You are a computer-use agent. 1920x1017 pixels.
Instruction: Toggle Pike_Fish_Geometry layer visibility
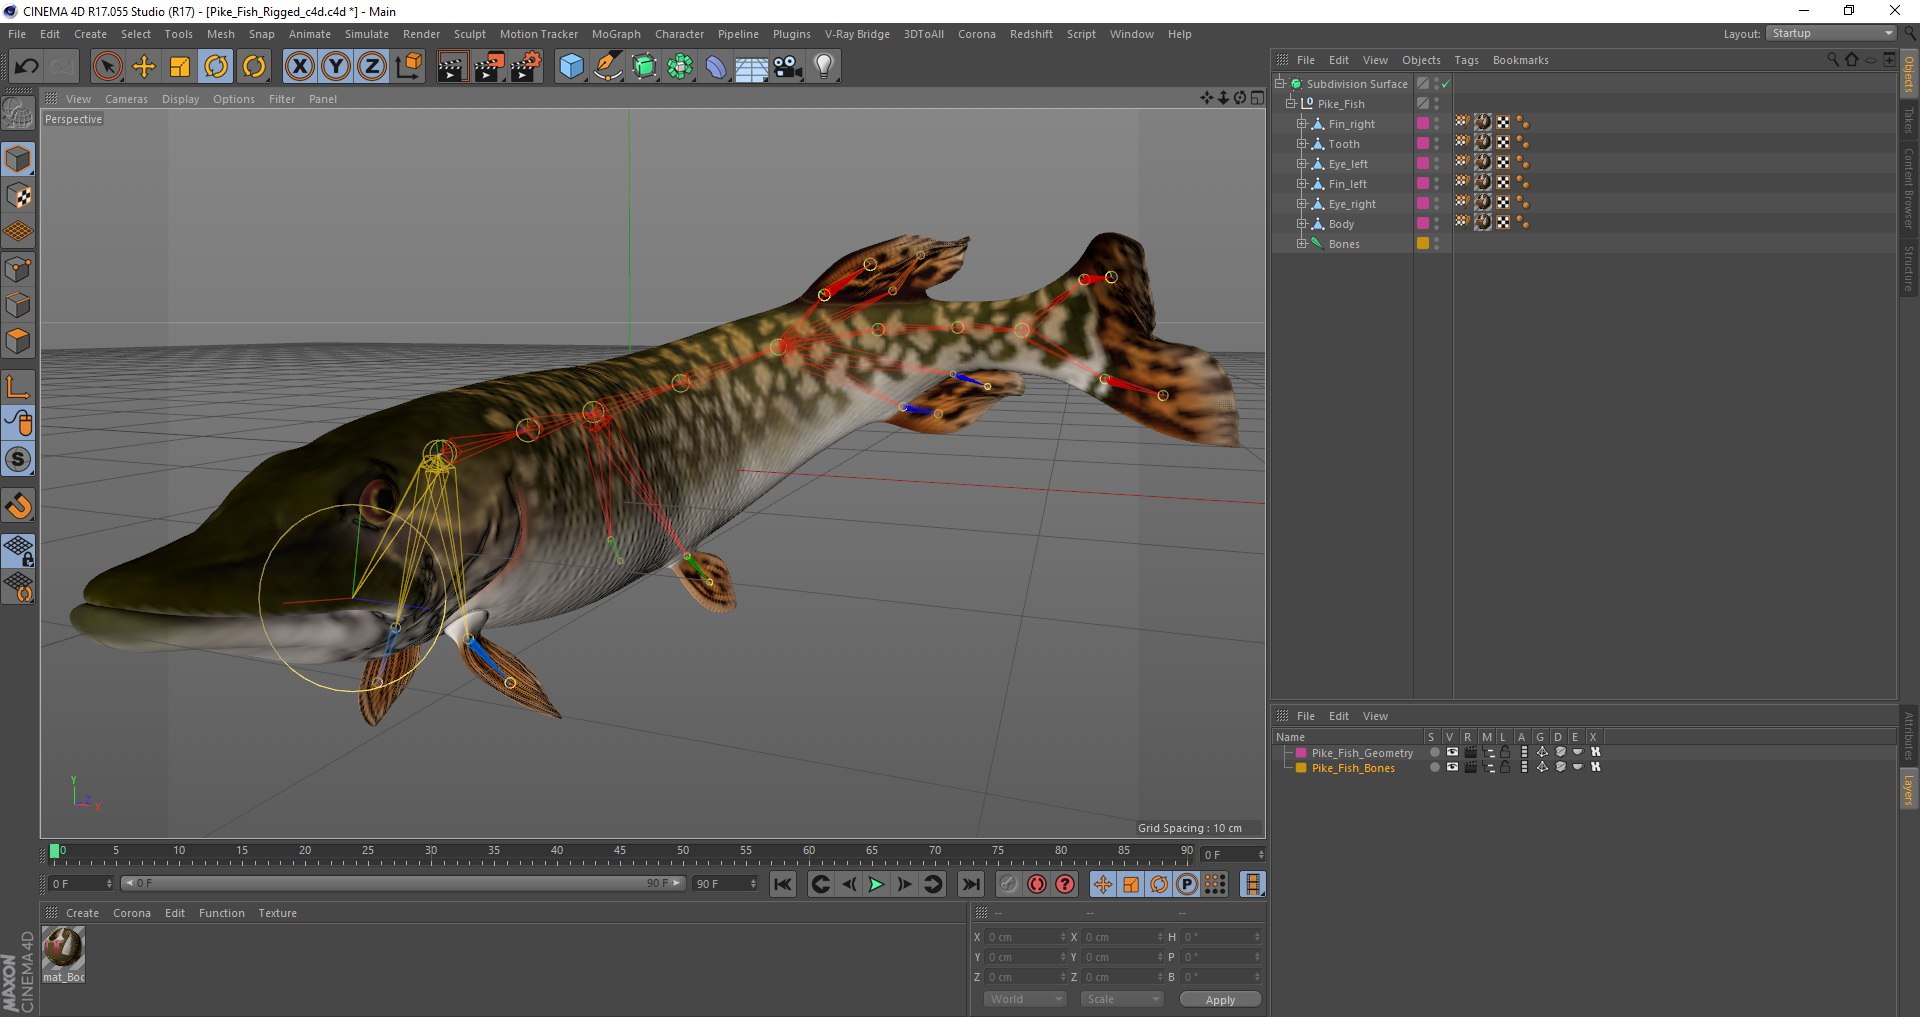tap(1452, 753)
